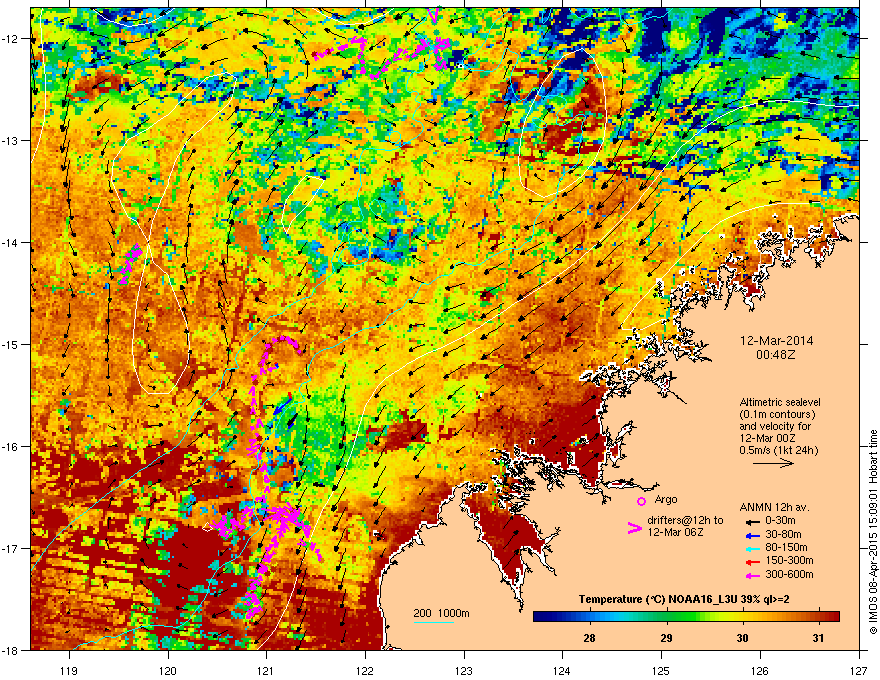Image resolution: width=880 pixels, height=680 pixels.
Task: Click the longitude axis label 127
Action: click(859, 670)
